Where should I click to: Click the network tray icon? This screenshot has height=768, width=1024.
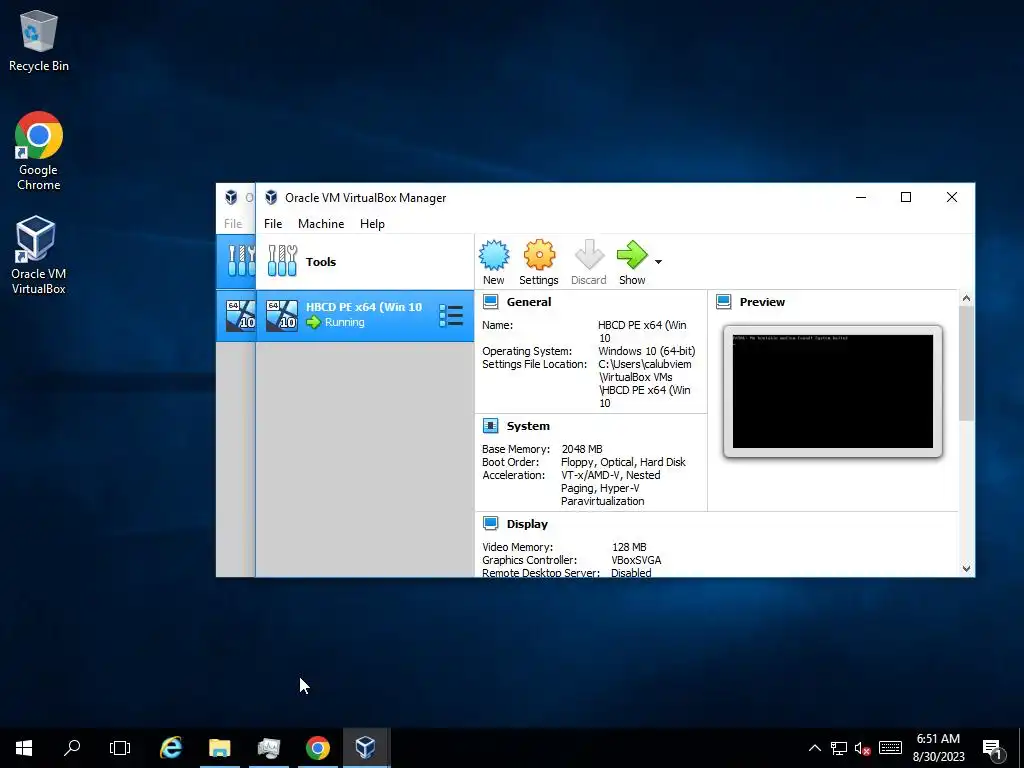(839, 748)
